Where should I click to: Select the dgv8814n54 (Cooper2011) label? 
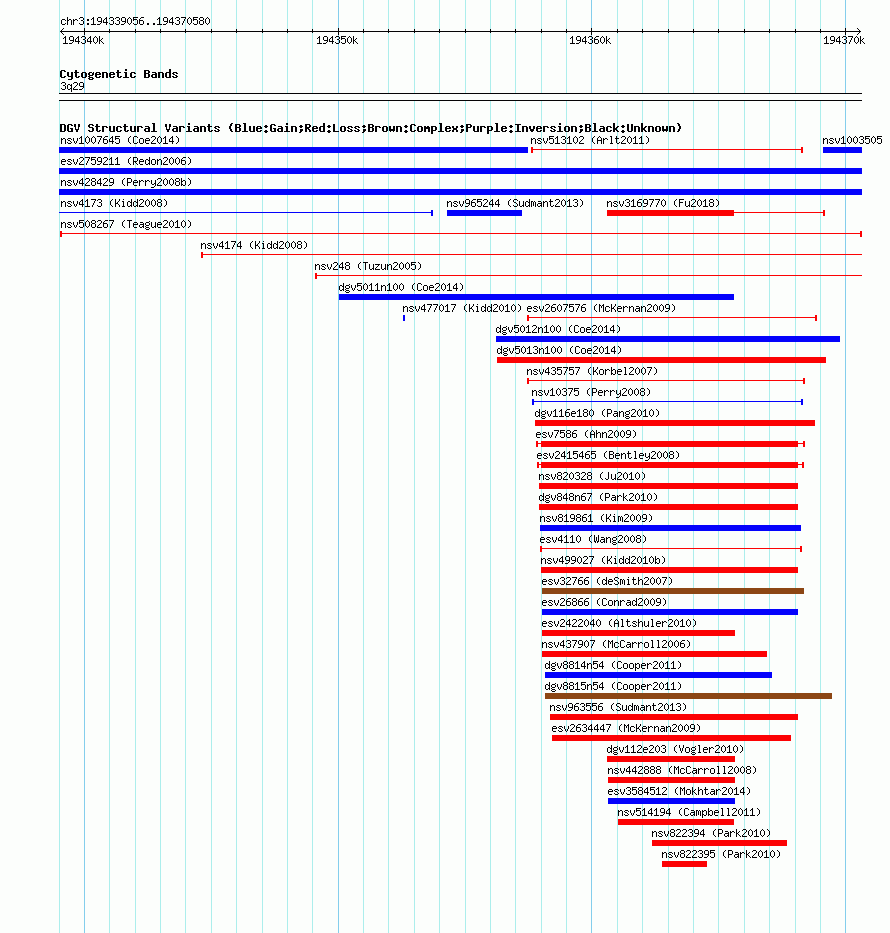[x=613, y=665]
